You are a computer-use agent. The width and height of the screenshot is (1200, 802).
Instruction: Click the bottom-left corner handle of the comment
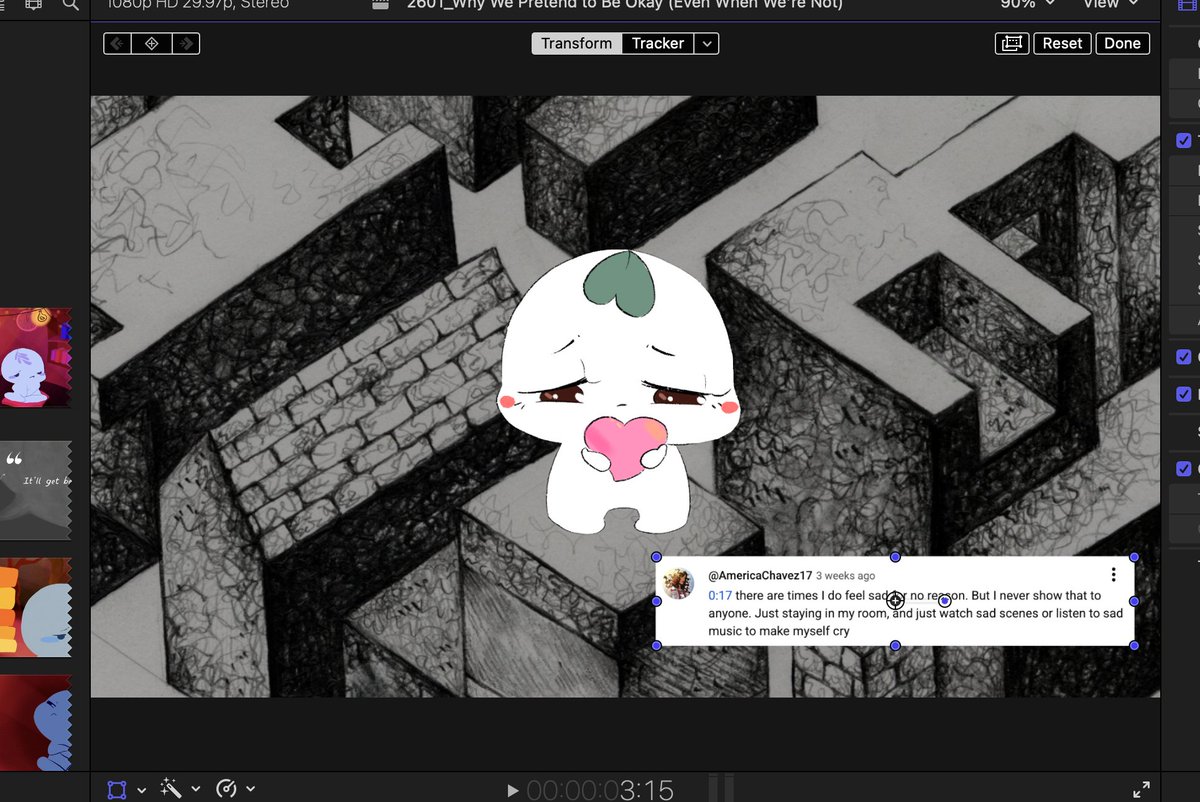(x=657, y=646)
